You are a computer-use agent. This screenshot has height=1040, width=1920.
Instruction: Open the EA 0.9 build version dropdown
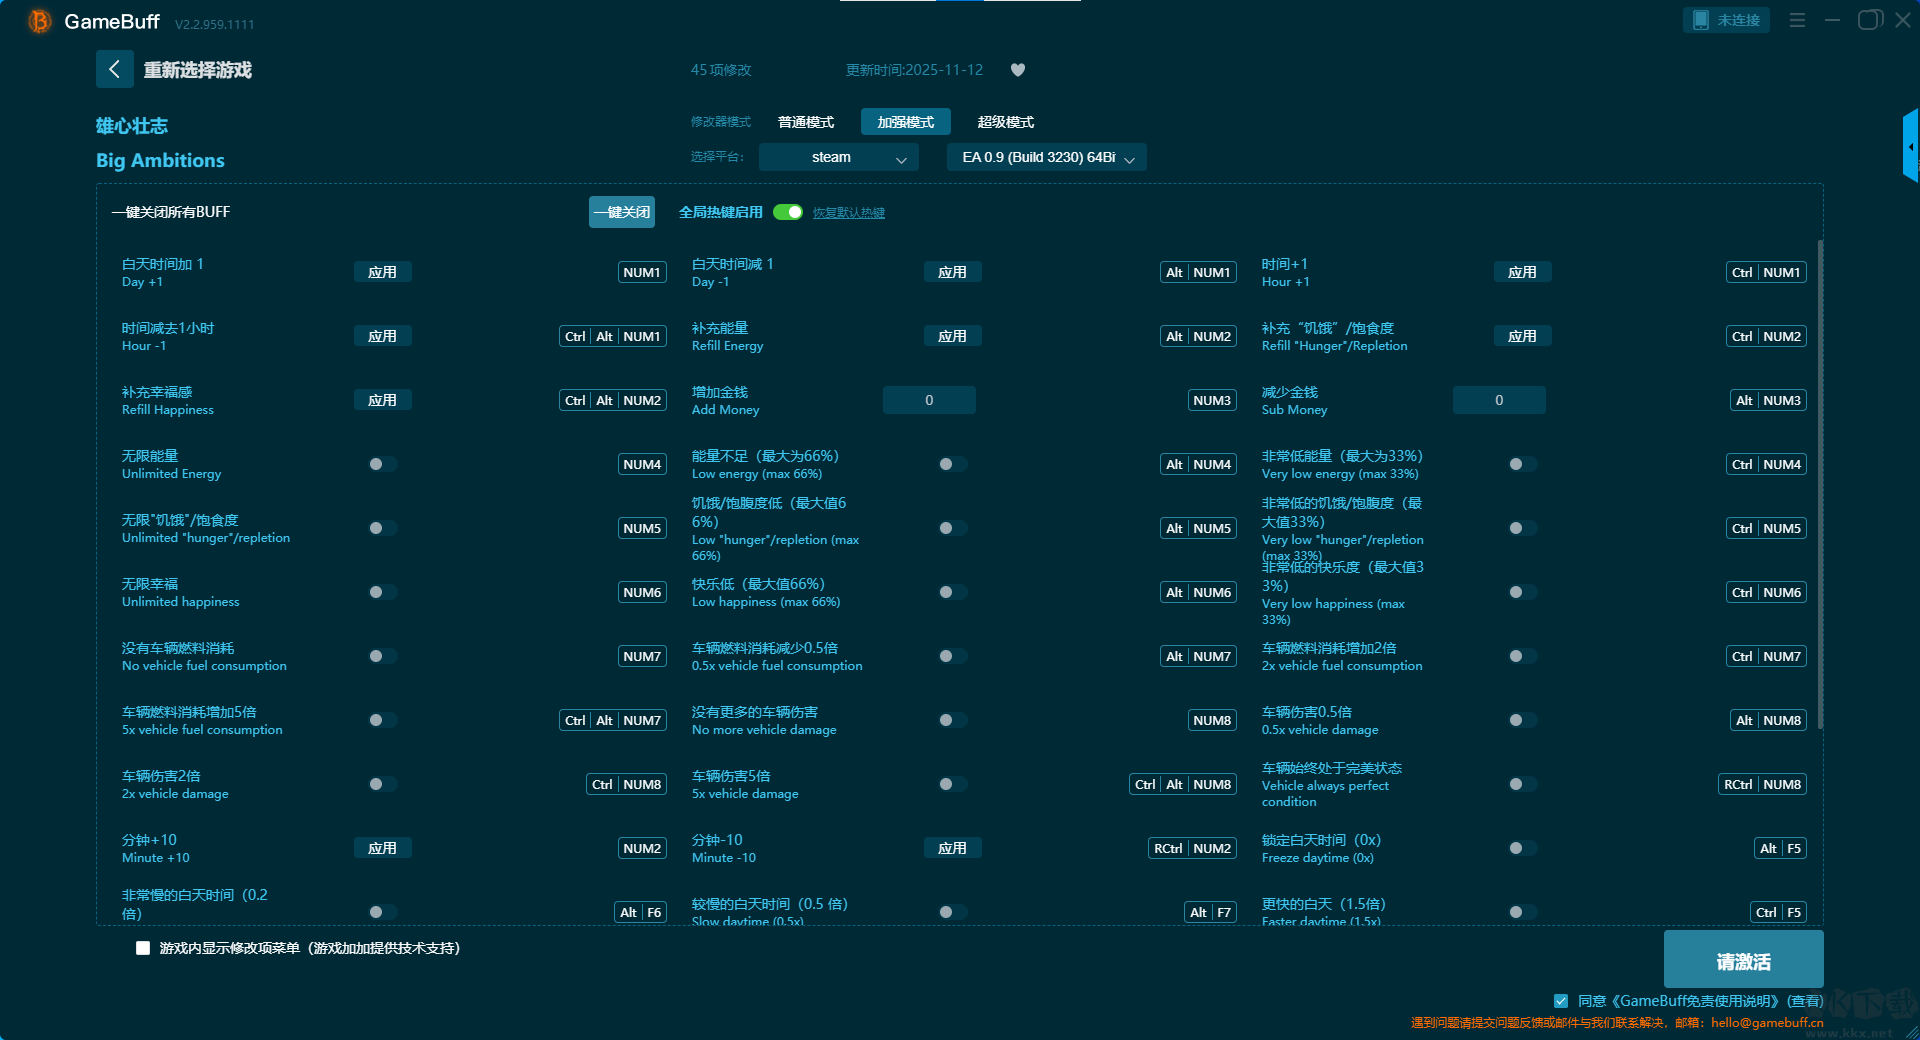1047,157
